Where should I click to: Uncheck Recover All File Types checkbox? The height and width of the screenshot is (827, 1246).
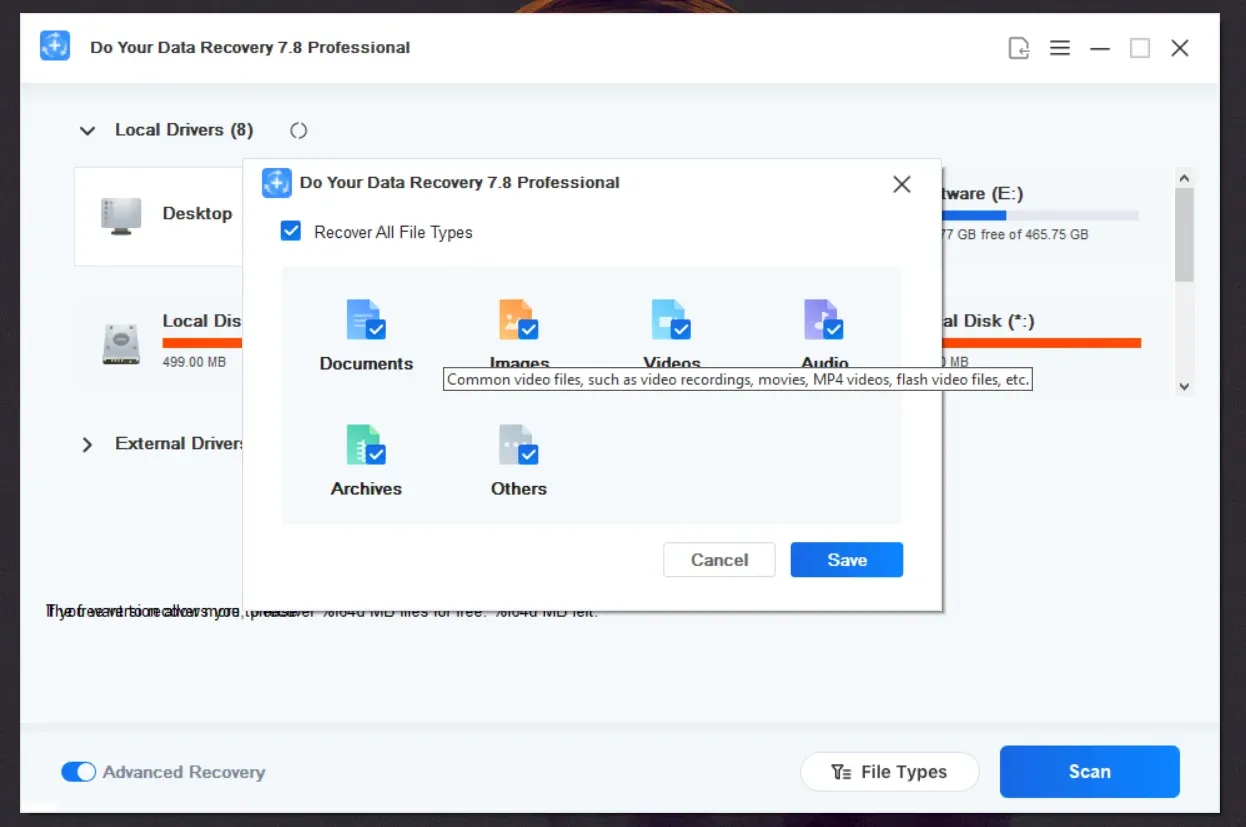tap(291, 232)
